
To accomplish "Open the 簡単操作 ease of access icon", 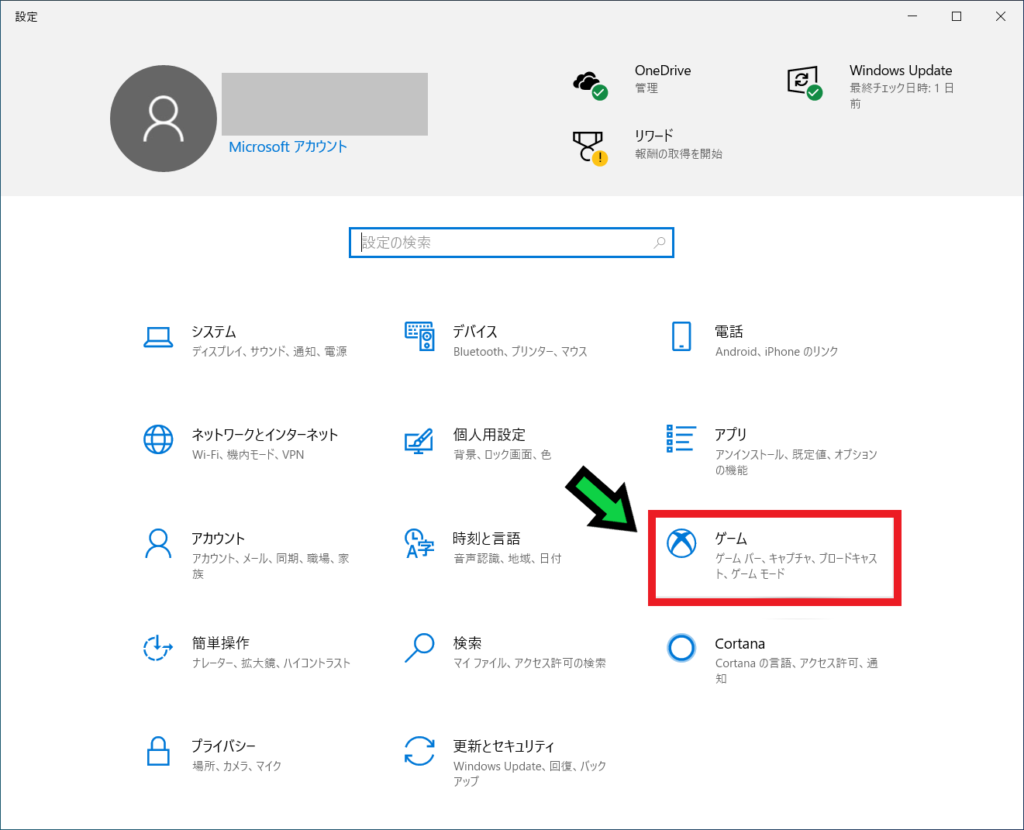I will pos(158,648).
